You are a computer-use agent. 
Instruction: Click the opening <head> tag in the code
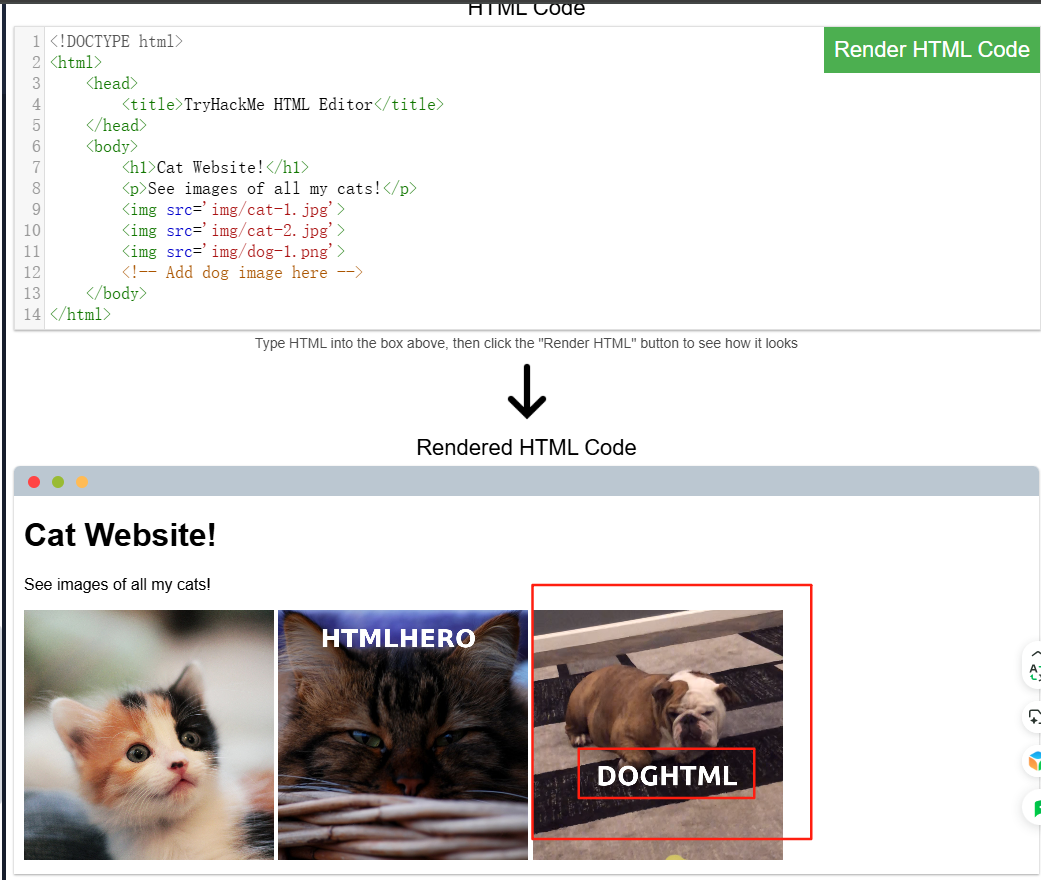(x=112, y=84)
